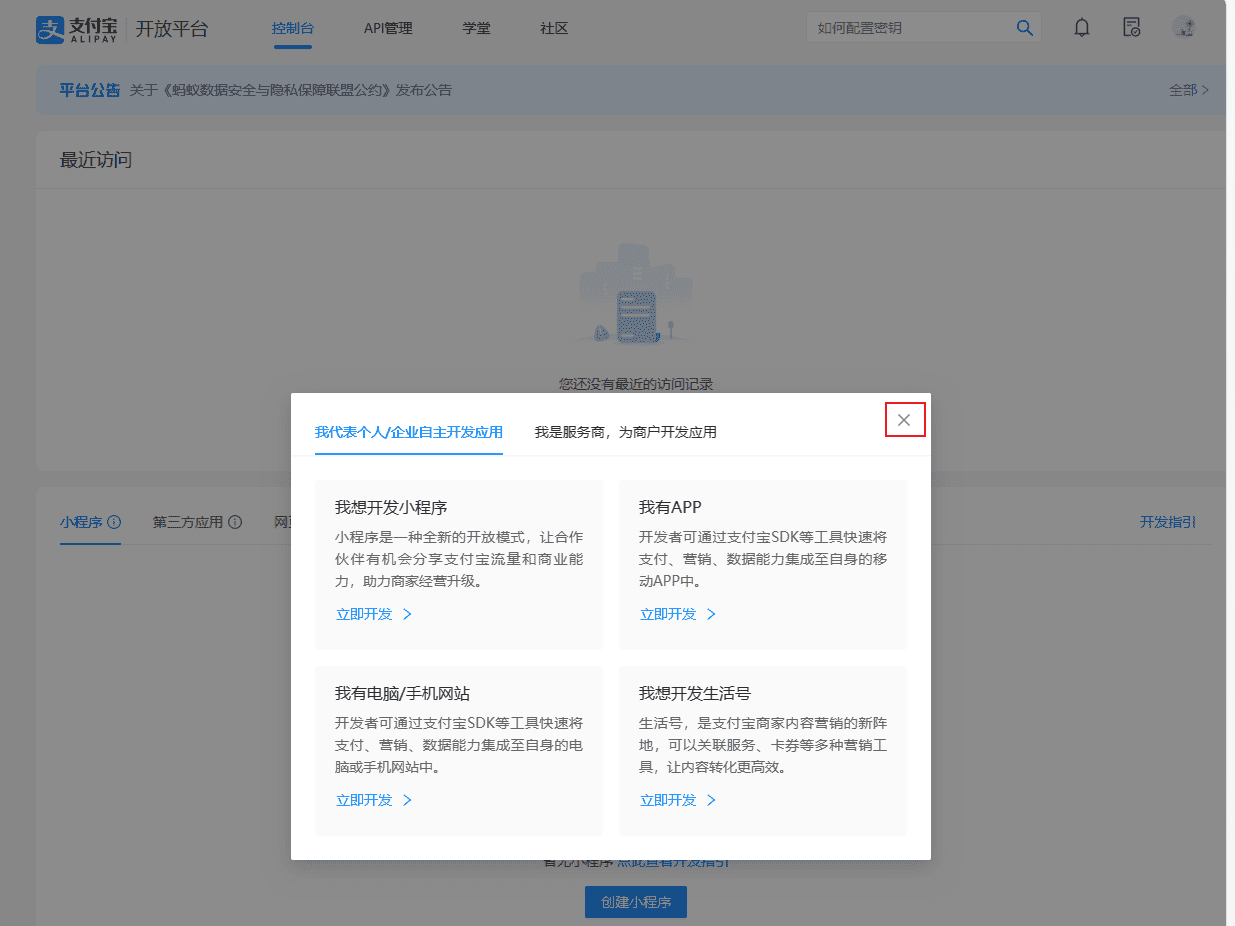Click the 创建小程序 button
Viewport: 1235px width, 926px height.
(x=636, y=902)
